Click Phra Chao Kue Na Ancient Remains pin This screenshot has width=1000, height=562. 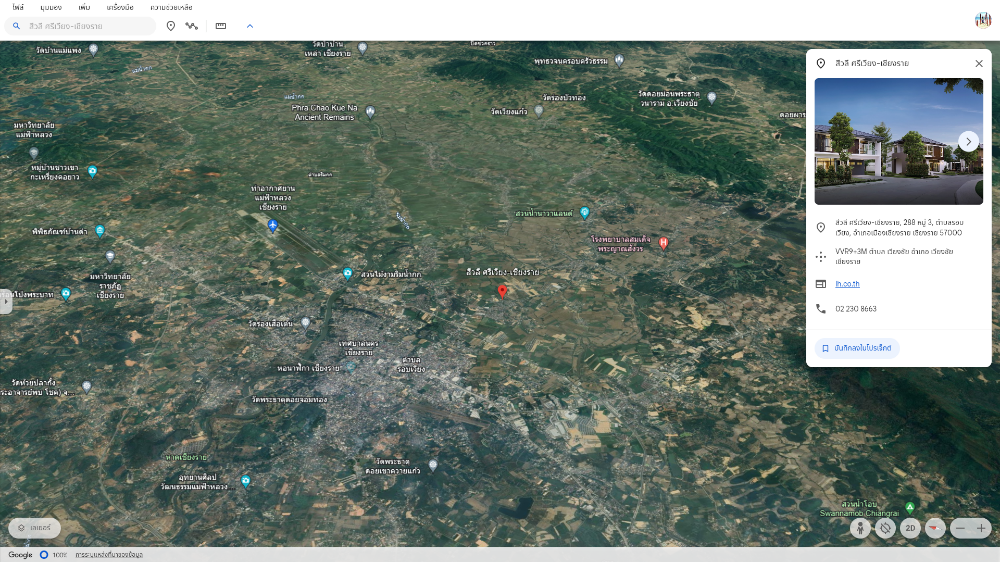point(370,112)
